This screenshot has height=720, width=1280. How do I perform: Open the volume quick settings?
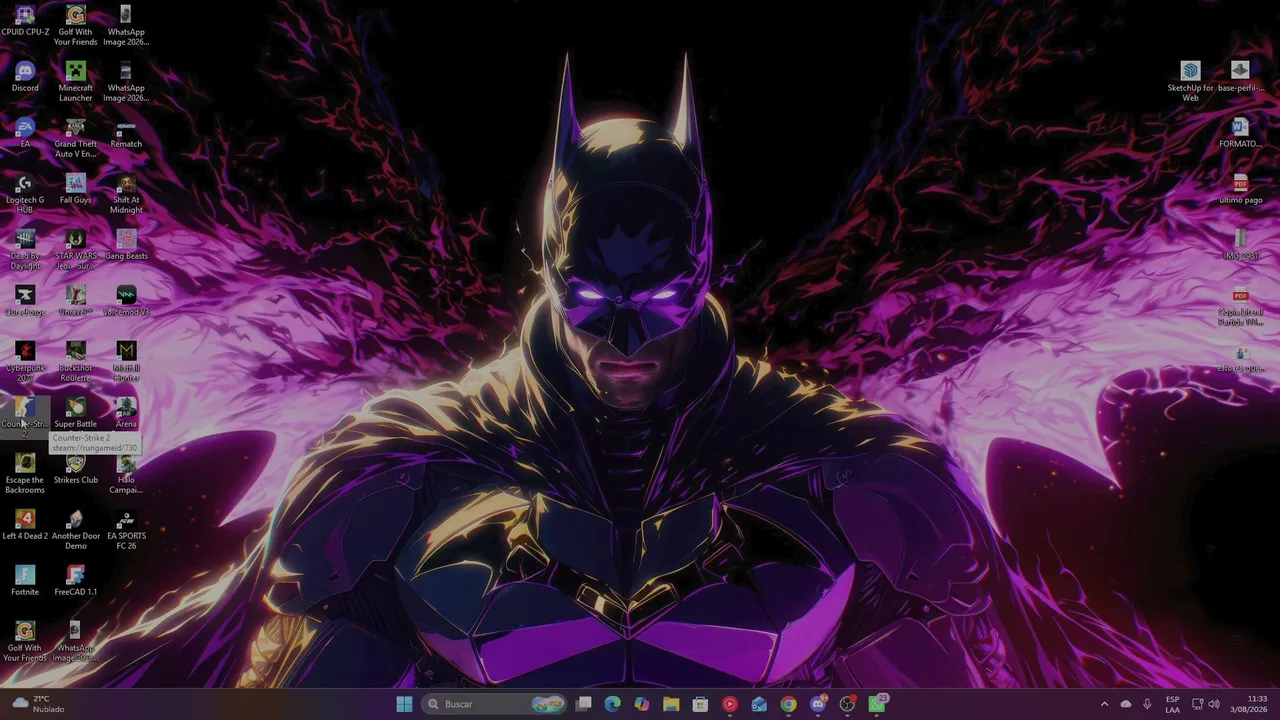click(1214, 704)
